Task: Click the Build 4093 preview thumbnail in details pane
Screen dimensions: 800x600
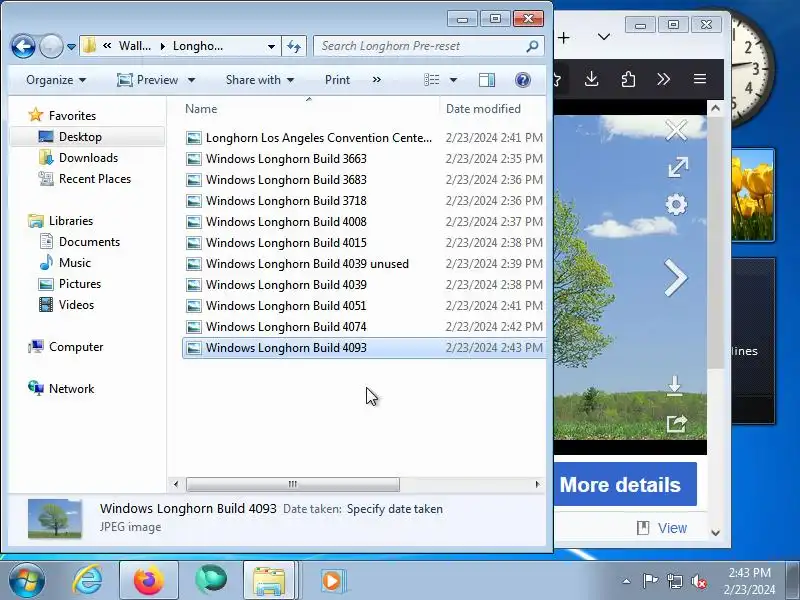Action: [55, 518]
